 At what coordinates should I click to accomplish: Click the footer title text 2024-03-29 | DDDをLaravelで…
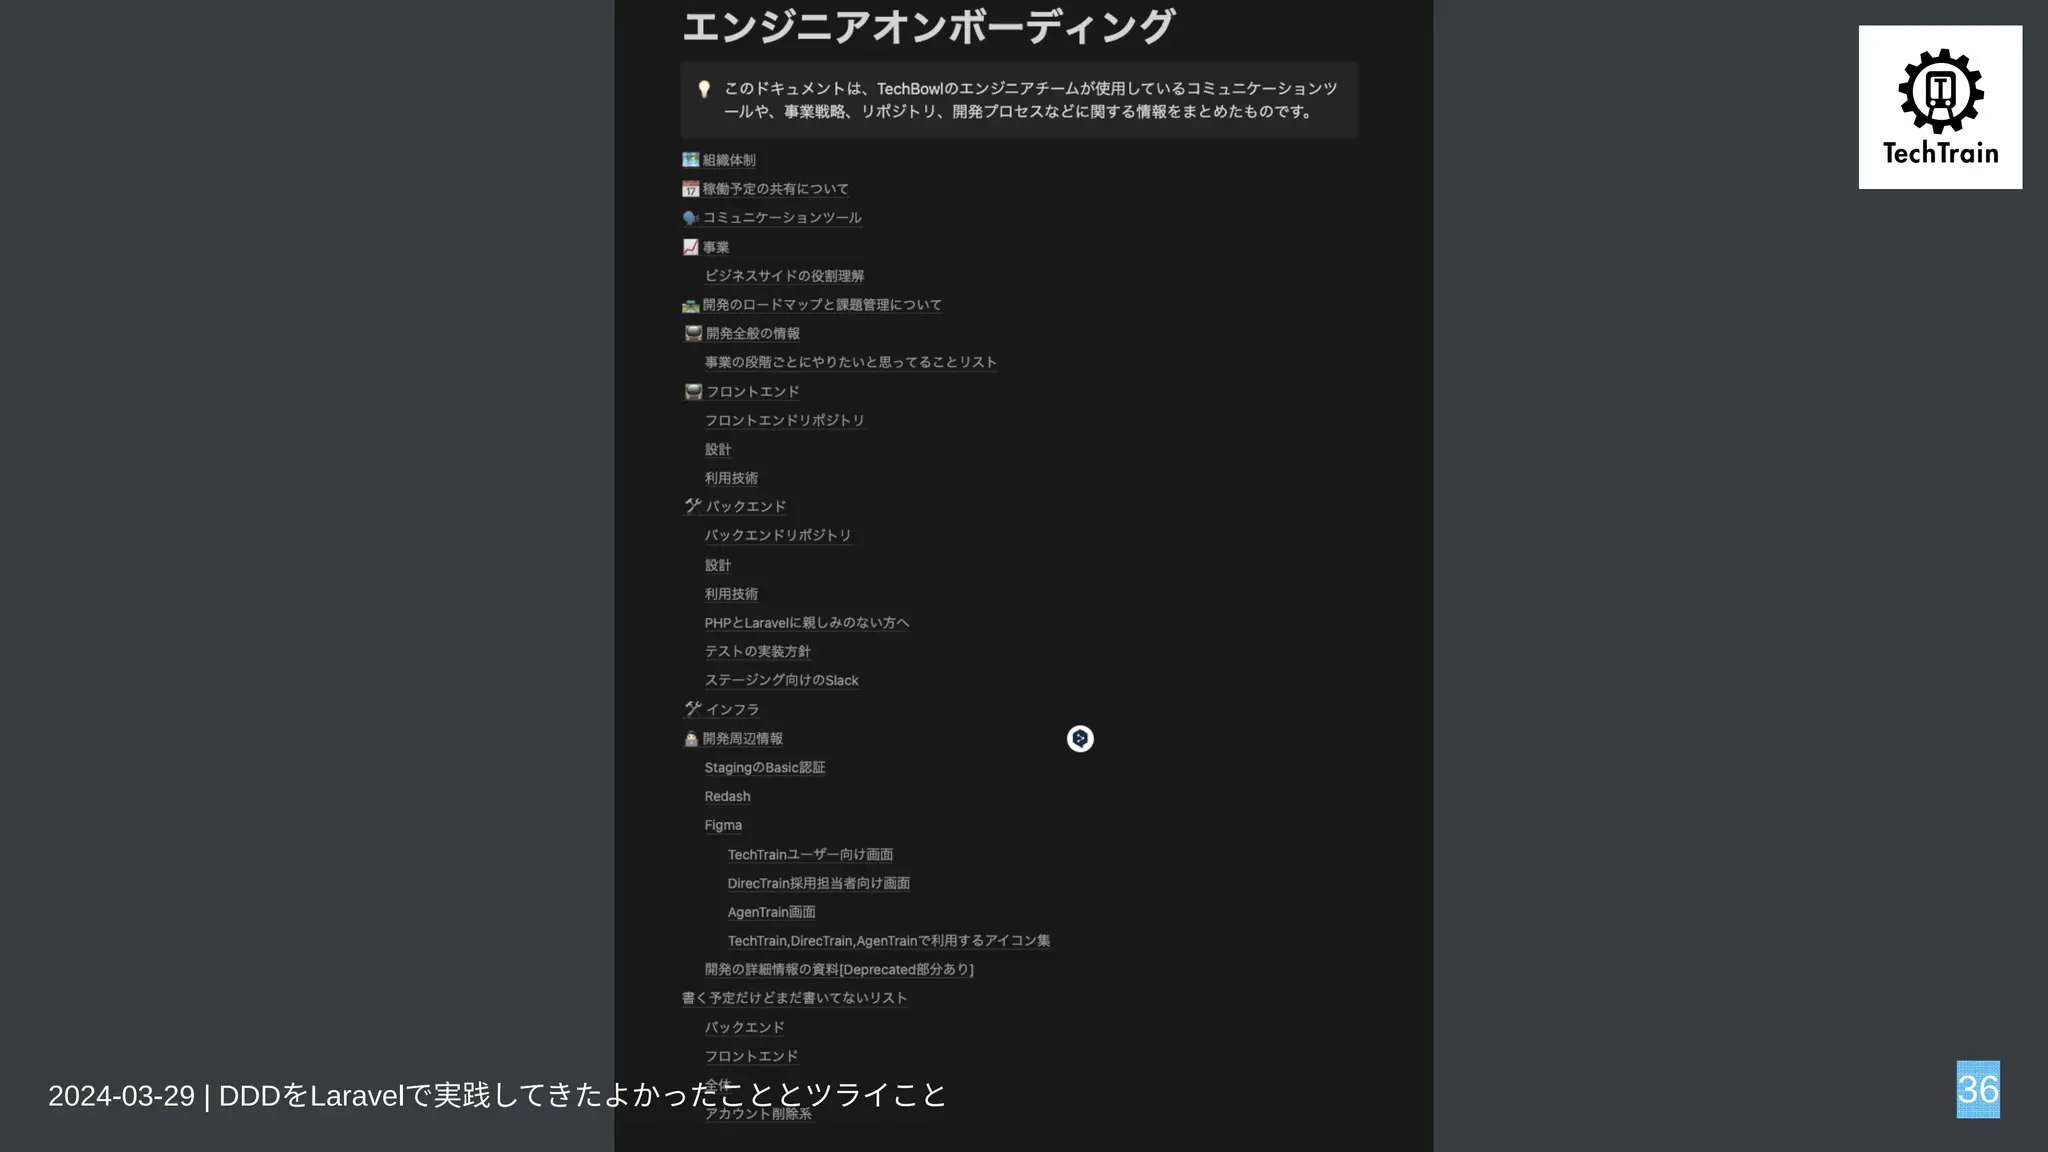click(x=497, y=1096)
